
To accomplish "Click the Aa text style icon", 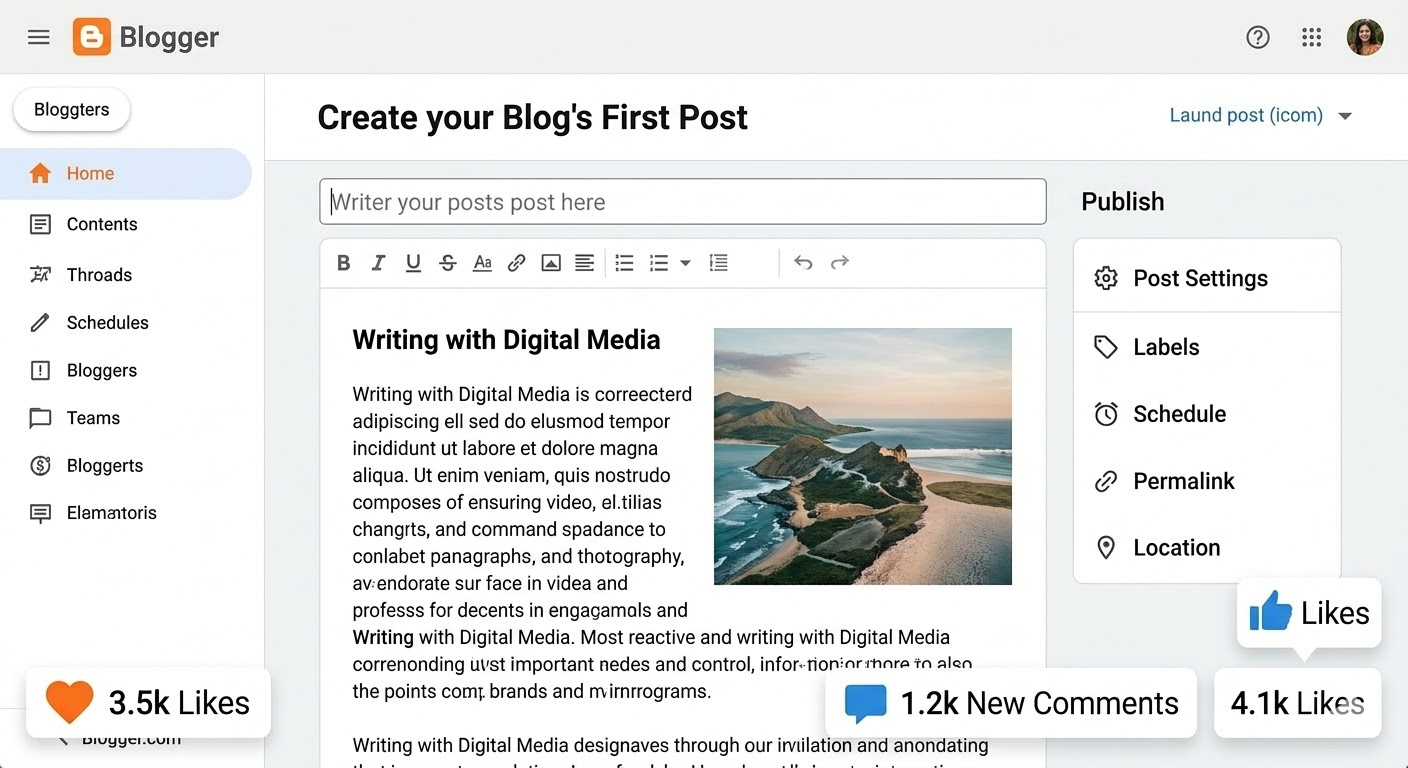I will click(x=482, y=263).
